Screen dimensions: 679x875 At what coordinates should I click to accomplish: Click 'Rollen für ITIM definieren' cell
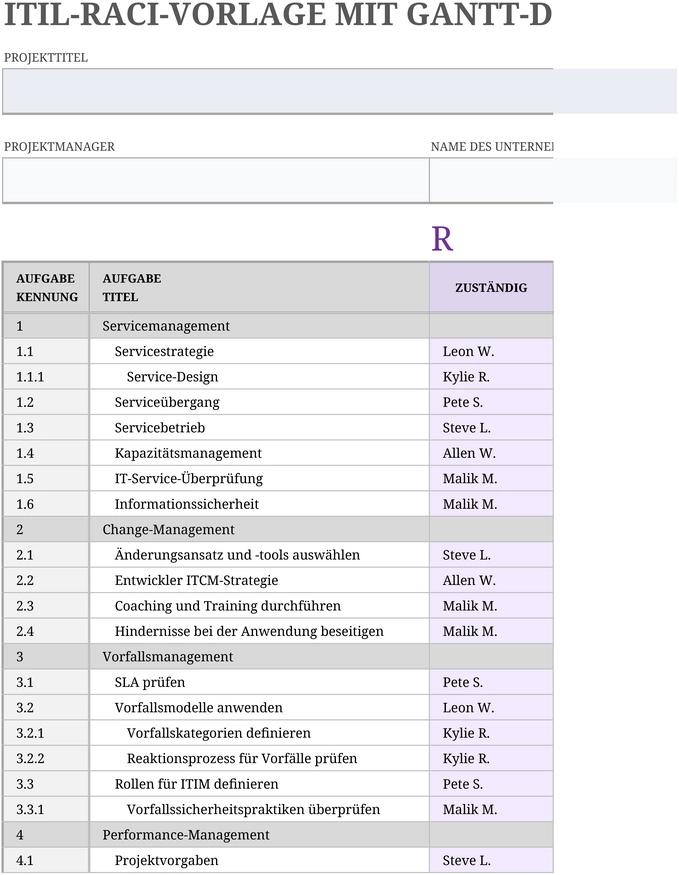click(259, 784)
